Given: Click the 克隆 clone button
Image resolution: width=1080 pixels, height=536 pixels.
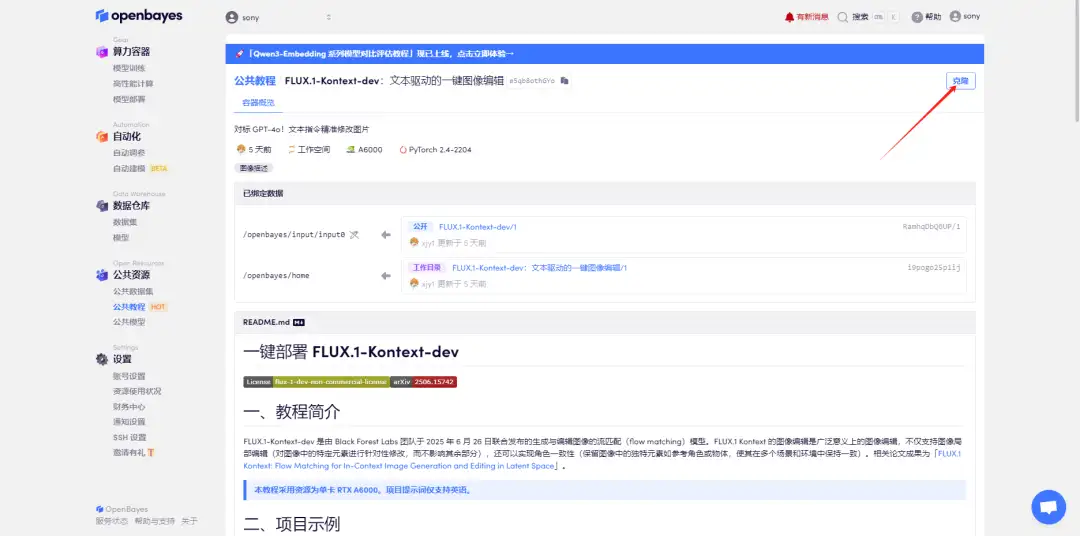Looking at the screenshot, I should (x=960, y=81).
